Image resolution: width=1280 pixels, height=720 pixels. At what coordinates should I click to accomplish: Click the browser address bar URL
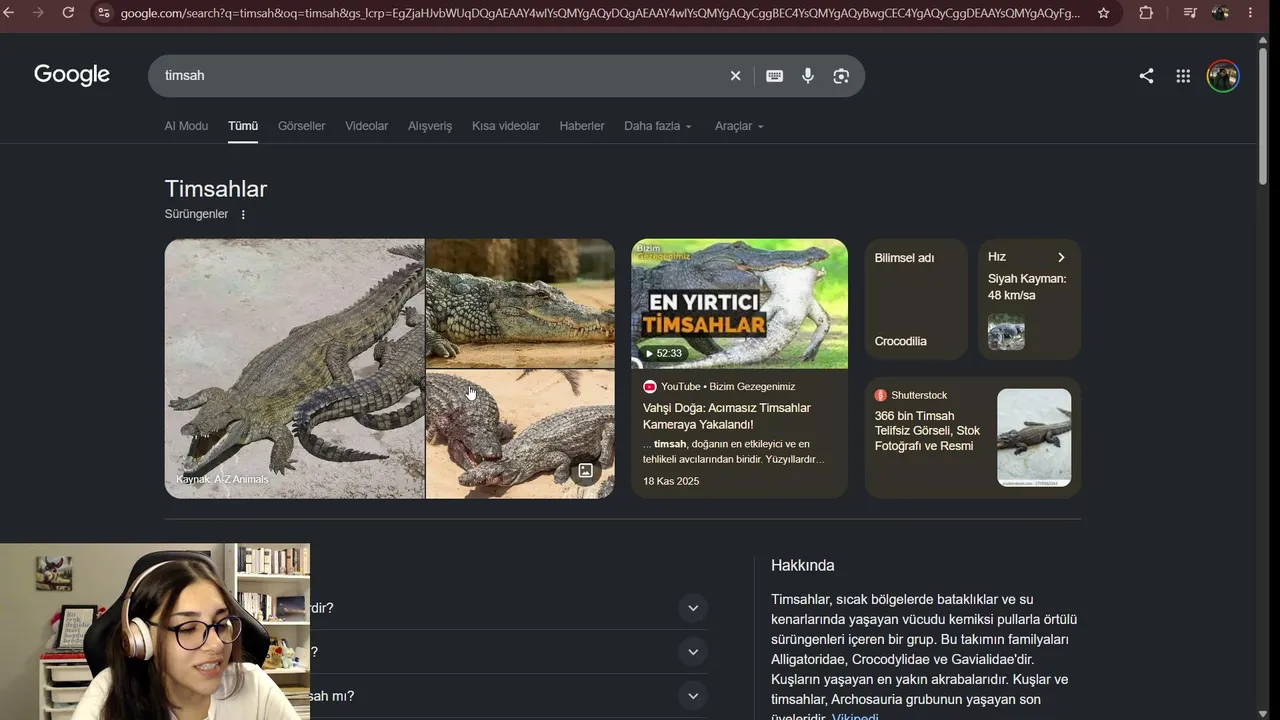(600, 13)
